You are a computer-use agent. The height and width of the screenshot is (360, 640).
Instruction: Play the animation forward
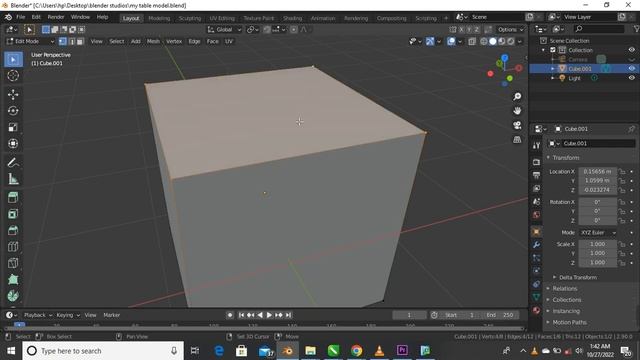pyautogui.click(x=269, y=315)
